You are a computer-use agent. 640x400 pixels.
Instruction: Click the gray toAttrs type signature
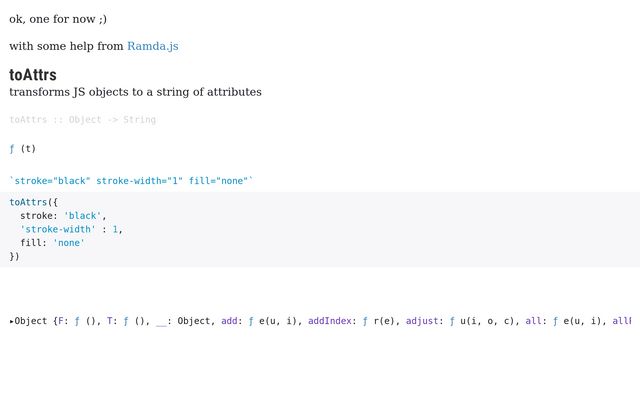82,120
